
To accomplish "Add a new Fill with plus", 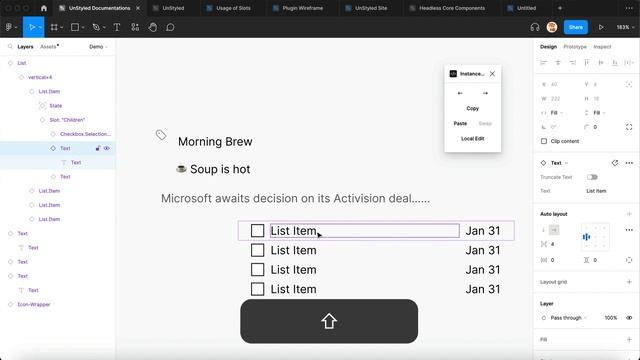I will (x=629, y=340).
